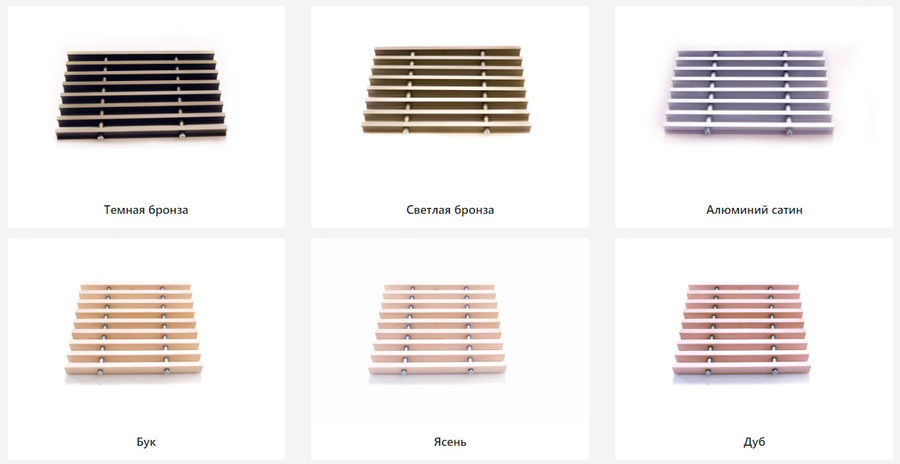The image size is (900, 464).
Task: Click the Бук label text
Action: [x=146, y=442]
